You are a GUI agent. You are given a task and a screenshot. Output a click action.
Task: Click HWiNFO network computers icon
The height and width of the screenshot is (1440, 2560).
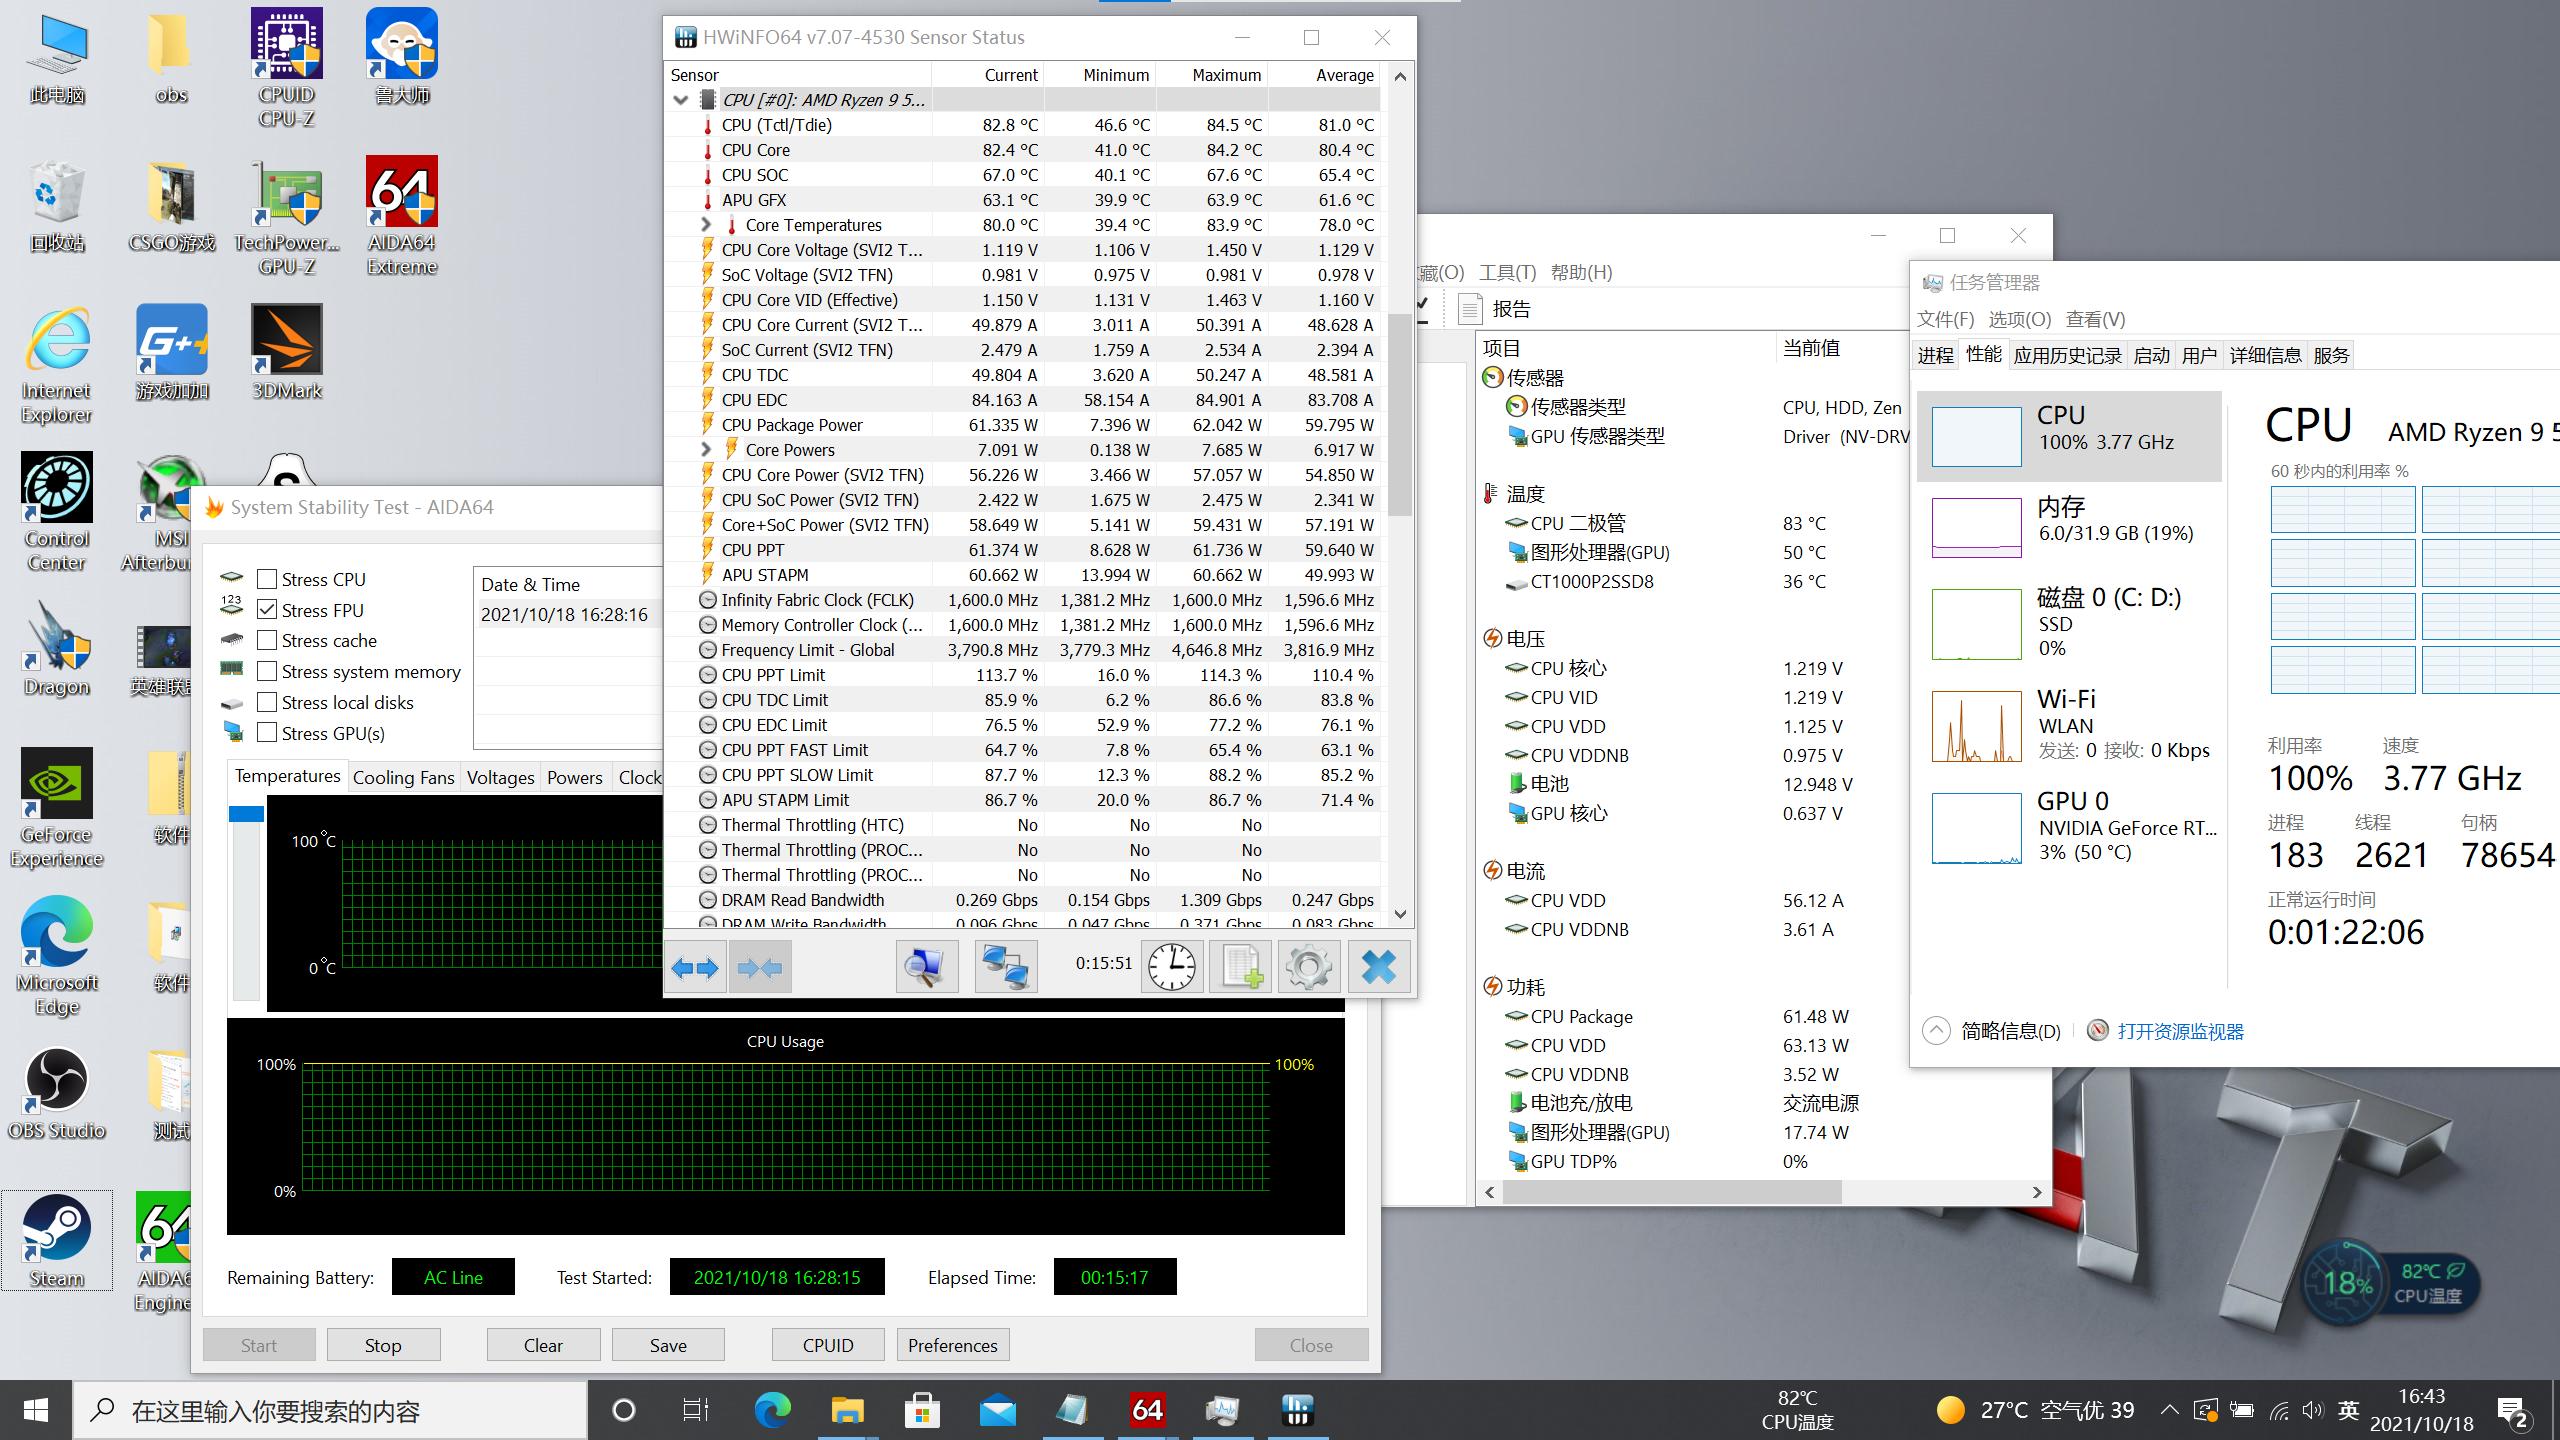point(1005,966)
